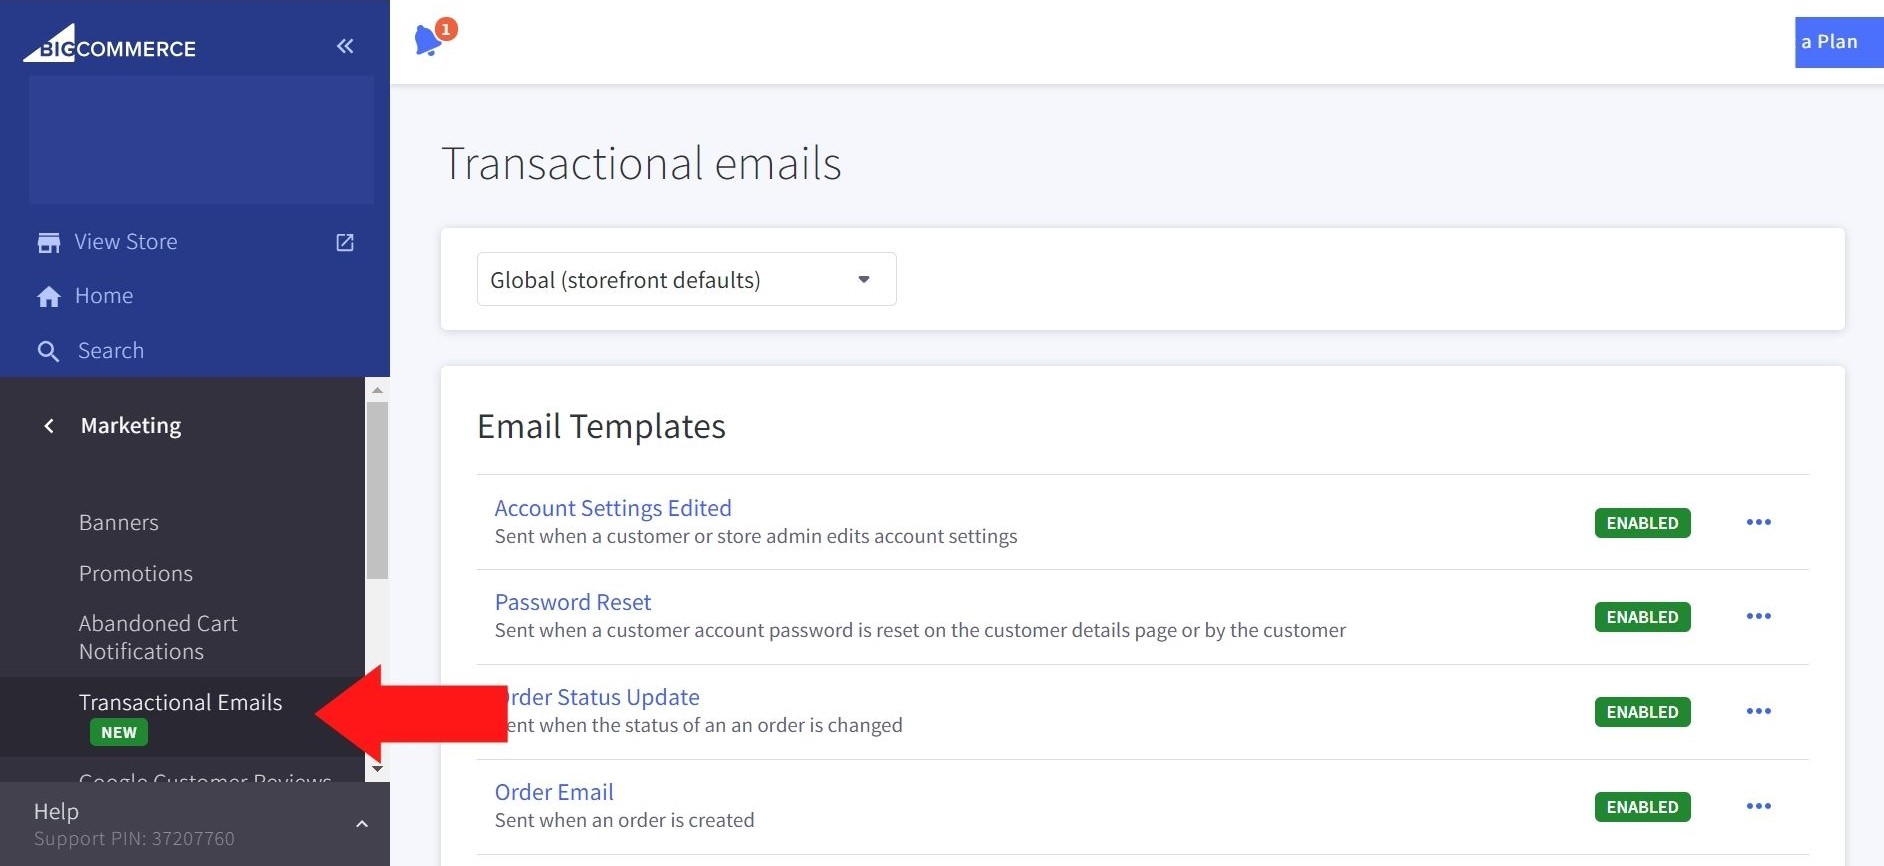Open Abandoned Cart Notifications
Viewport: 1884px width, 866px height.
tap(158, 637)
